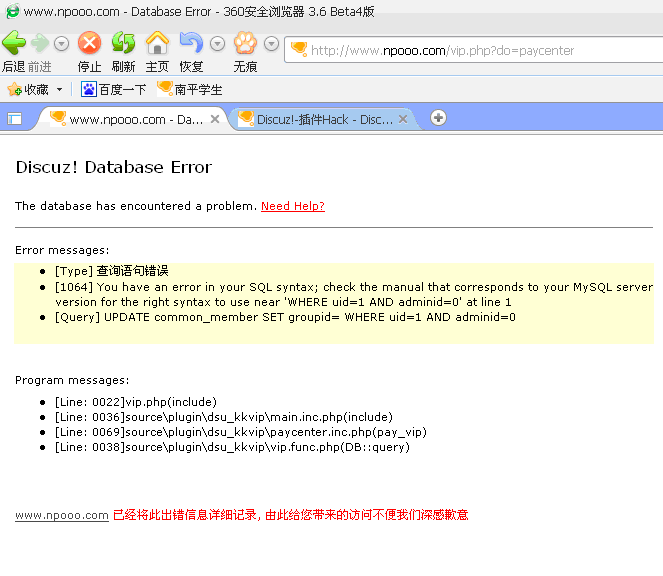Click the green Back arrow button
663x576 pixels.
14,43
